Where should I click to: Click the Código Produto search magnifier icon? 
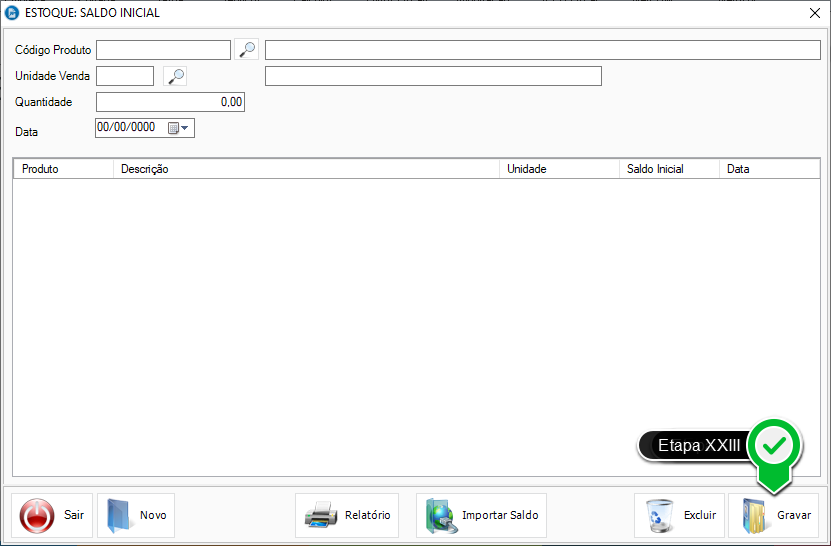[246, 49]
